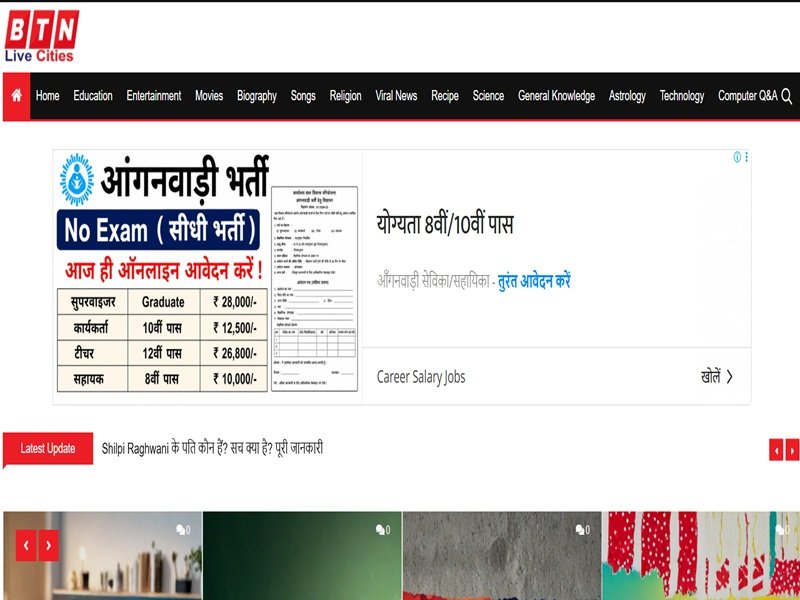Go to General Knowledge section
Image resolution: width=800 pixels, height=600 pixels.
click(557, 96)
